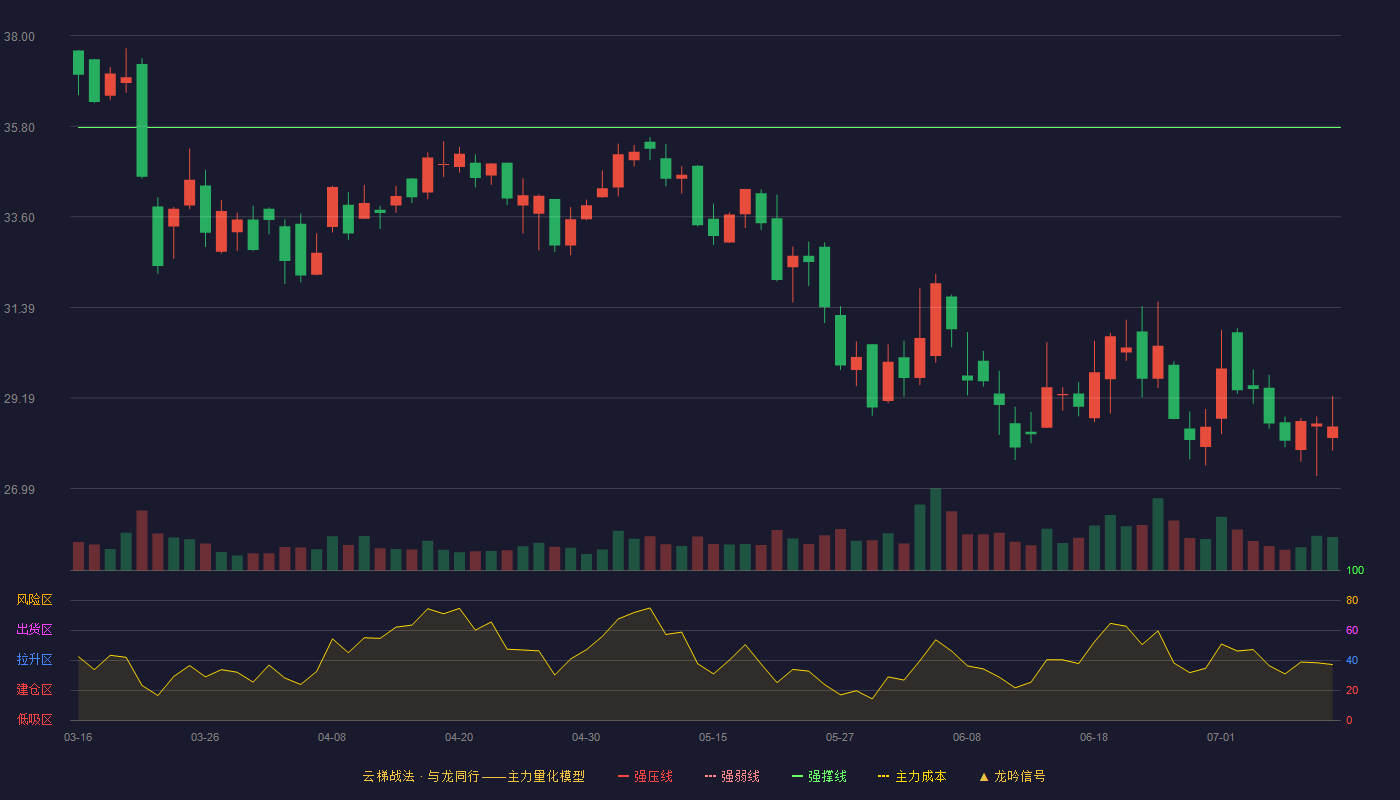Toggle the 龙吟信号 legend entry

click(x=1012, y=776)
